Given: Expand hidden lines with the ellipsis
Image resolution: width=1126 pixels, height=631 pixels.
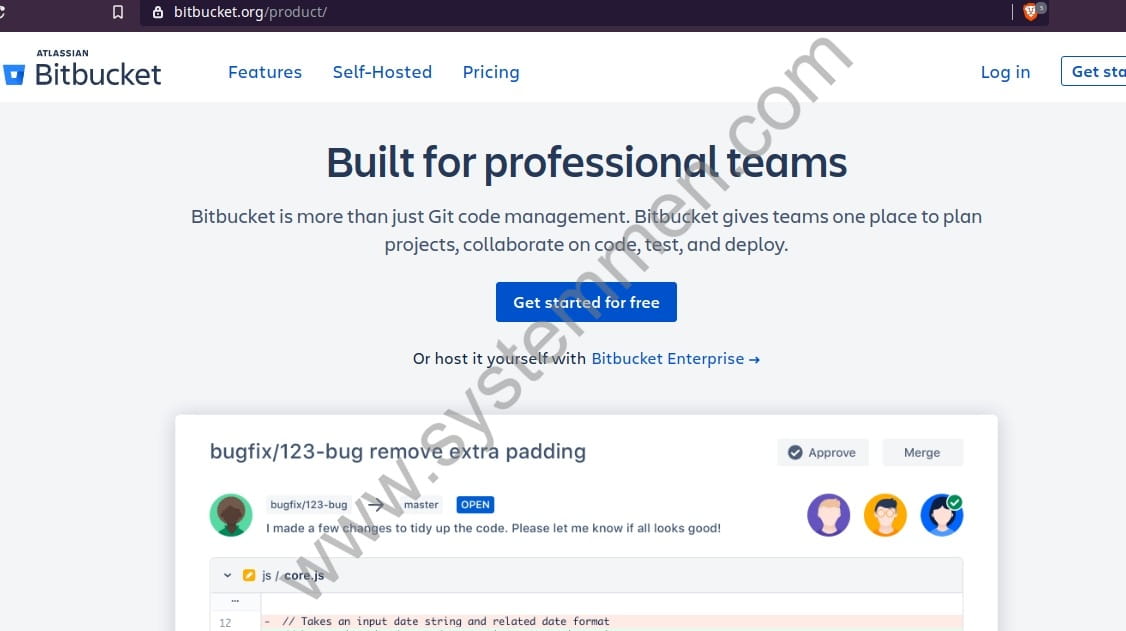Looking at the screenshot, I should pyautogui.click(x=235, y=600).
